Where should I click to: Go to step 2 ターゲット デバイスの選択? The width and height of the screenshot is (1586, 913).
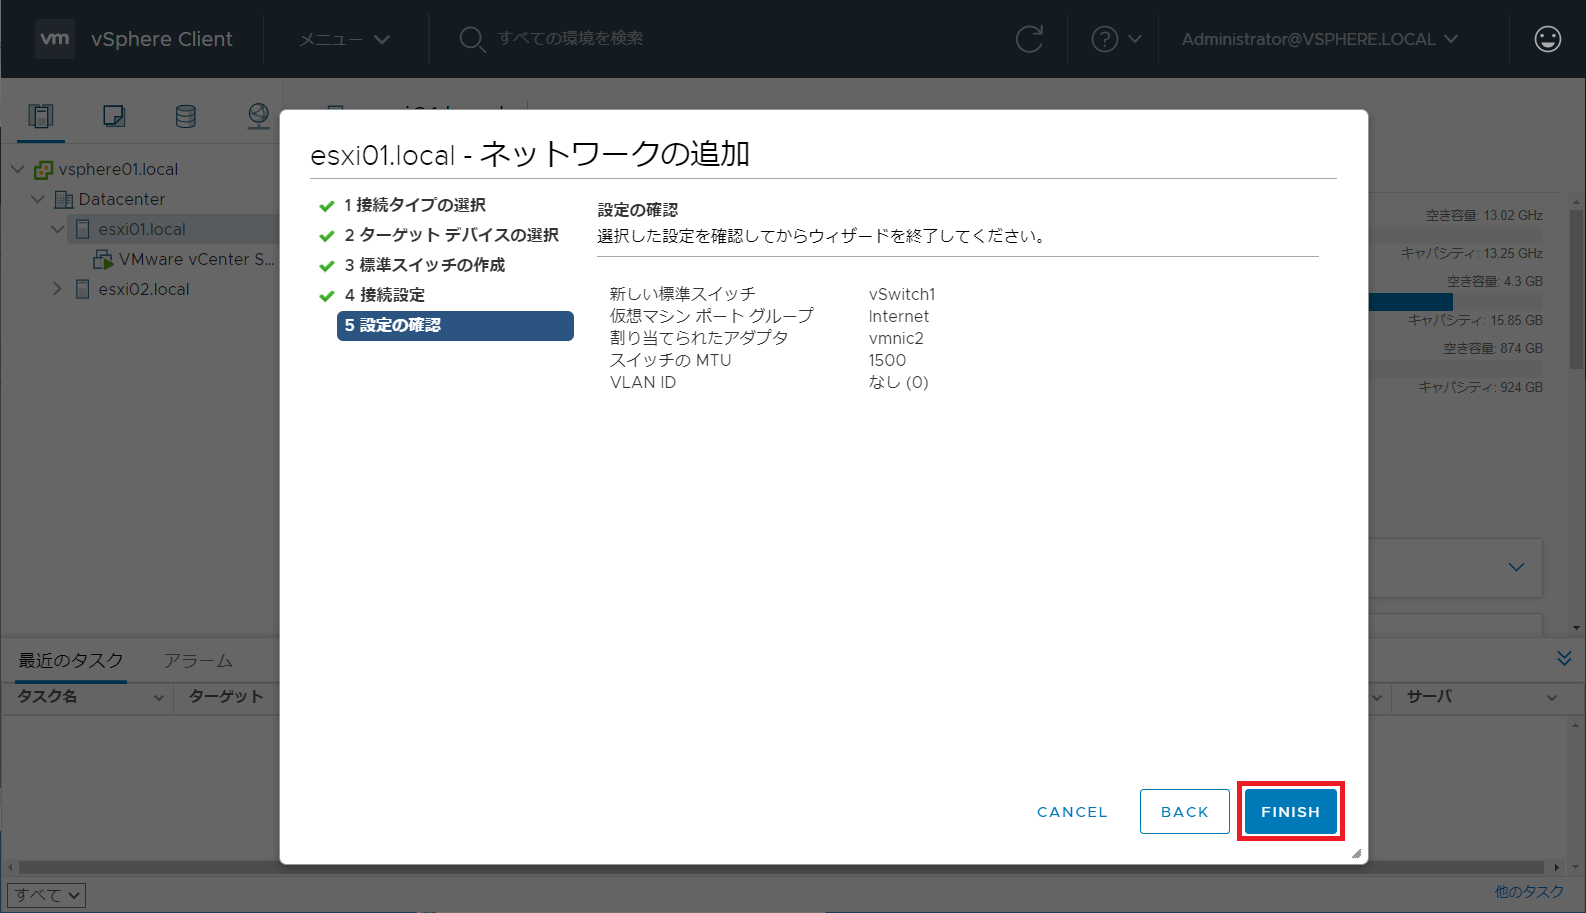(451, 235)
